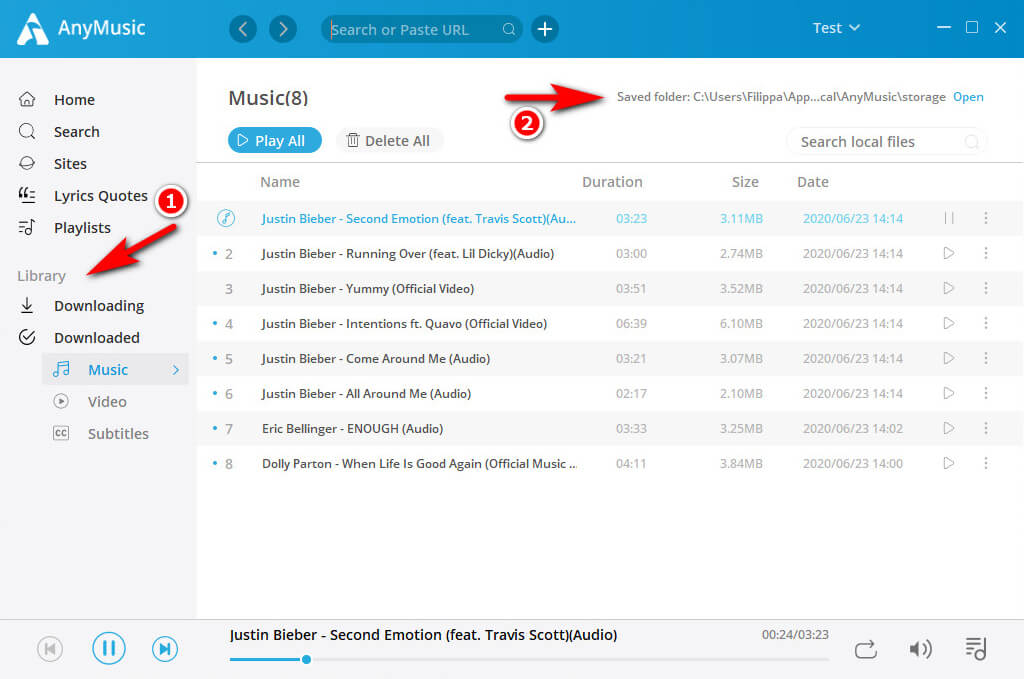
Task: Pause playback in bottom player
Action: (108, 648)
